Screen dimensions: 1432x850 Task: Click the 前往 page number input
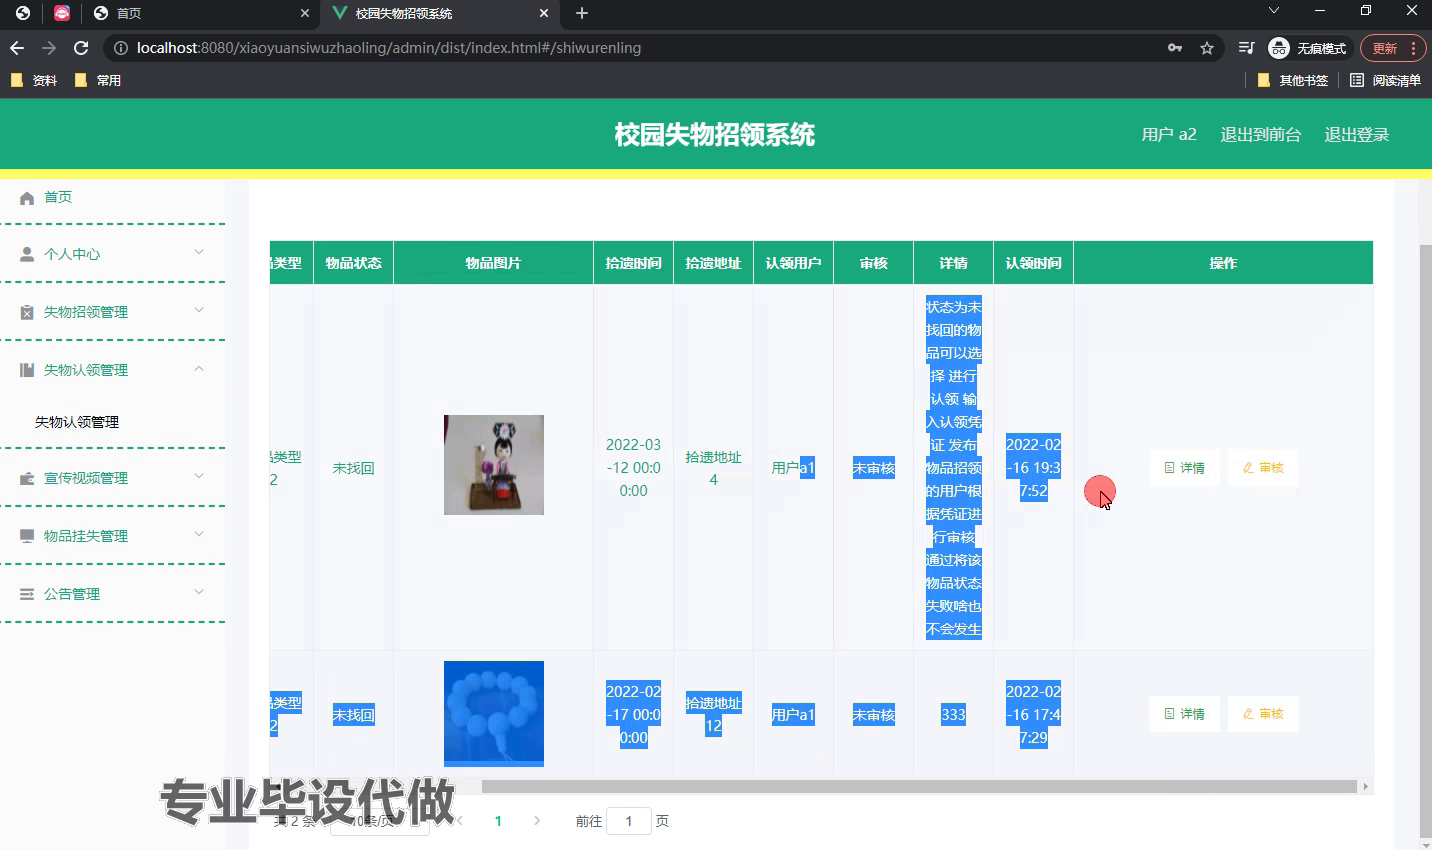click(x=629, y=821)
